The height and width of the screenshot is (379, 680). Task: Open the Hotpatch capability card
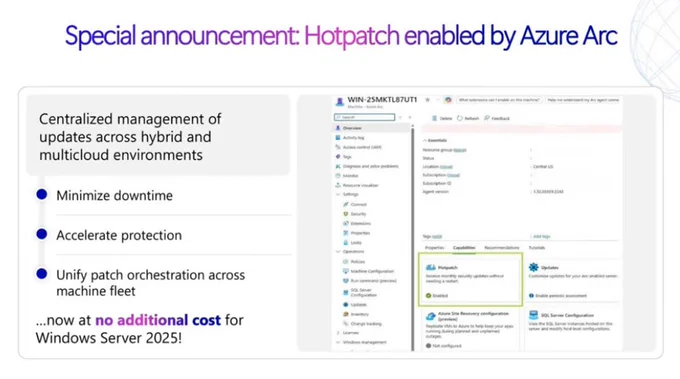(x=471, y=279)
